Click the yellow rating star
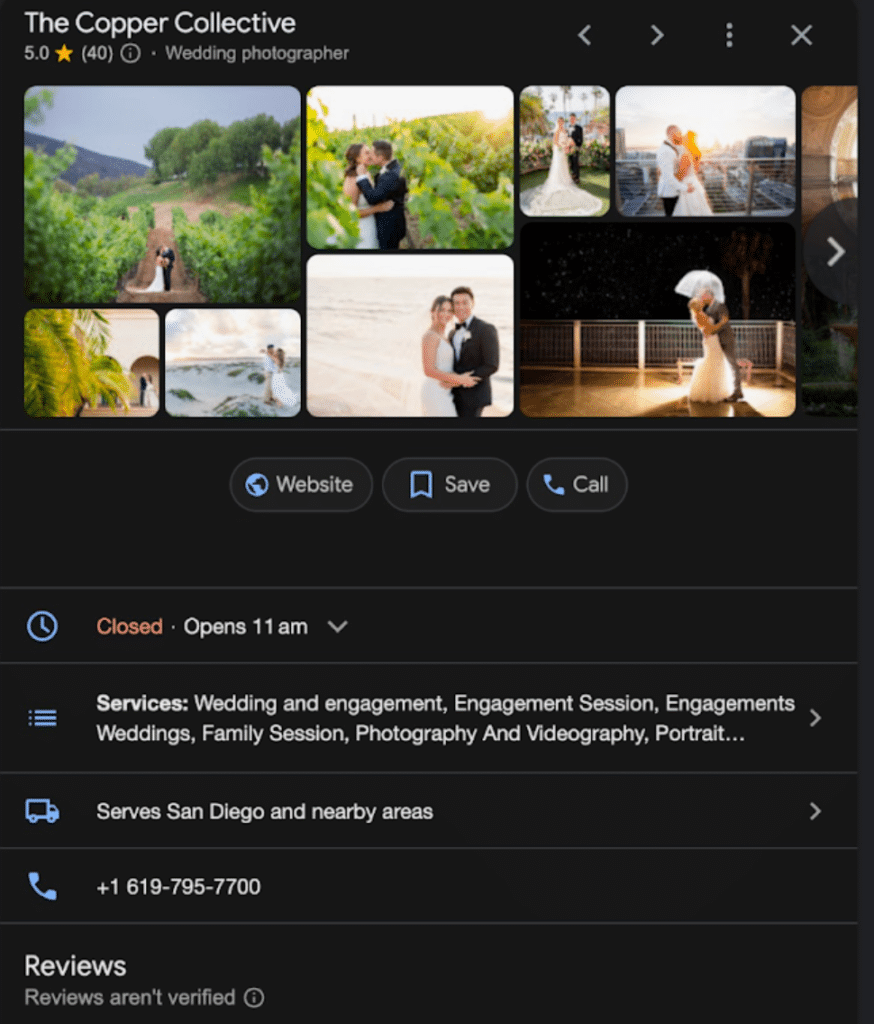This screenshot has width=874, height=1024. coord(64,53)
